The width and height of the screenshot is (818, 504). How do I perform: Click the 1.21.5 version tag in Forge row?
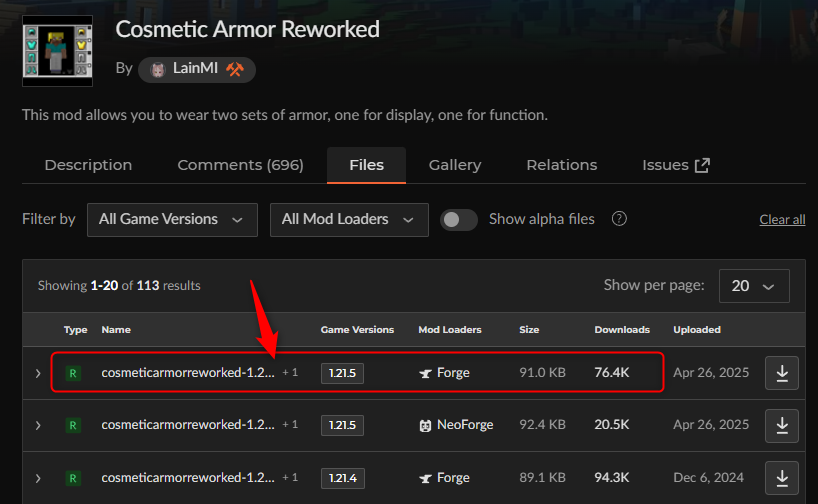pos(342,373)
